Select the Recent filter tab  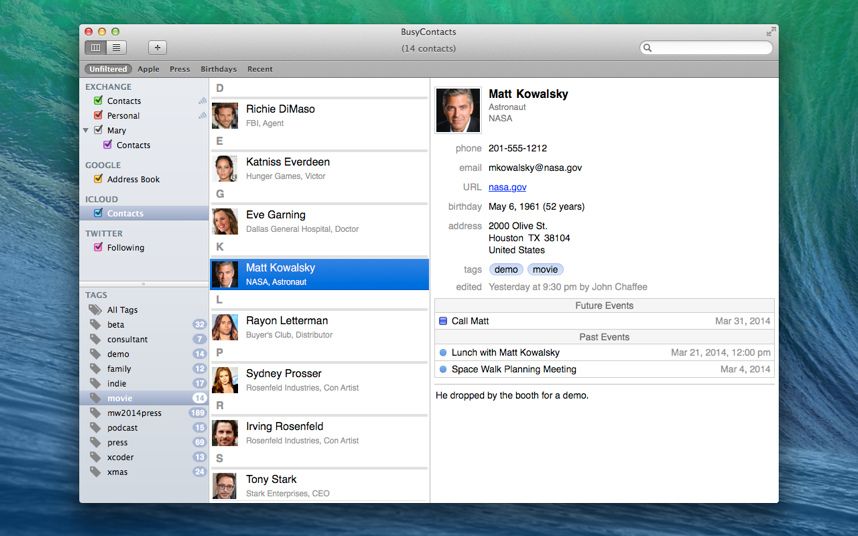[x=260, y=69]
